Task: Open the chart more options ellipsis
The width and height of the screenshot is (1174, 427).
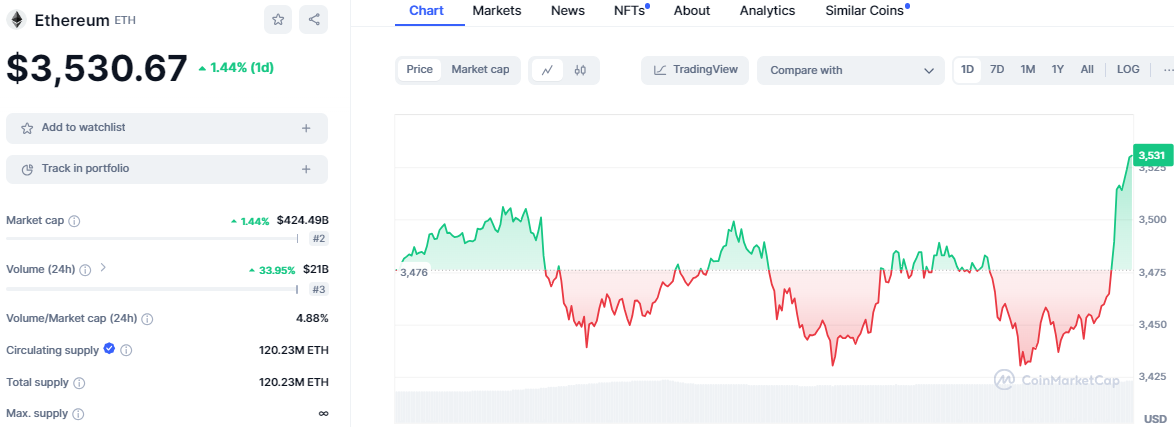Action: (1168, 70)
